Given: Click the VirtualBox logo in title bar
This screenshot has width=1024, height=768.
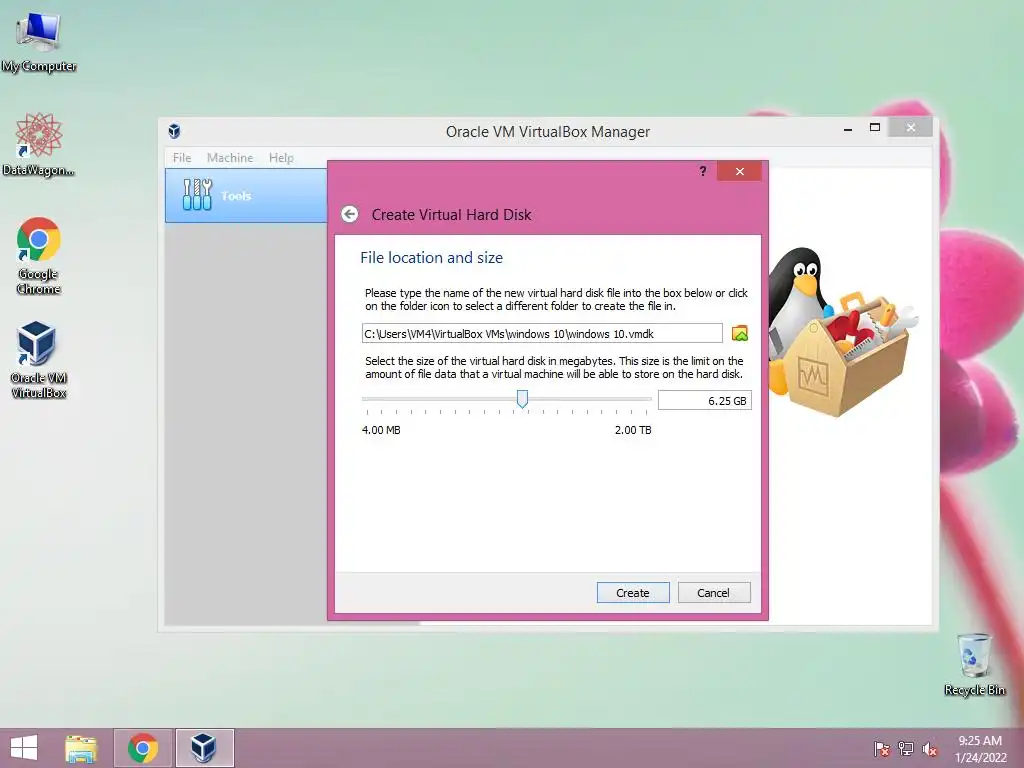Looking at the screenshot, I should (x=174, y=131).
